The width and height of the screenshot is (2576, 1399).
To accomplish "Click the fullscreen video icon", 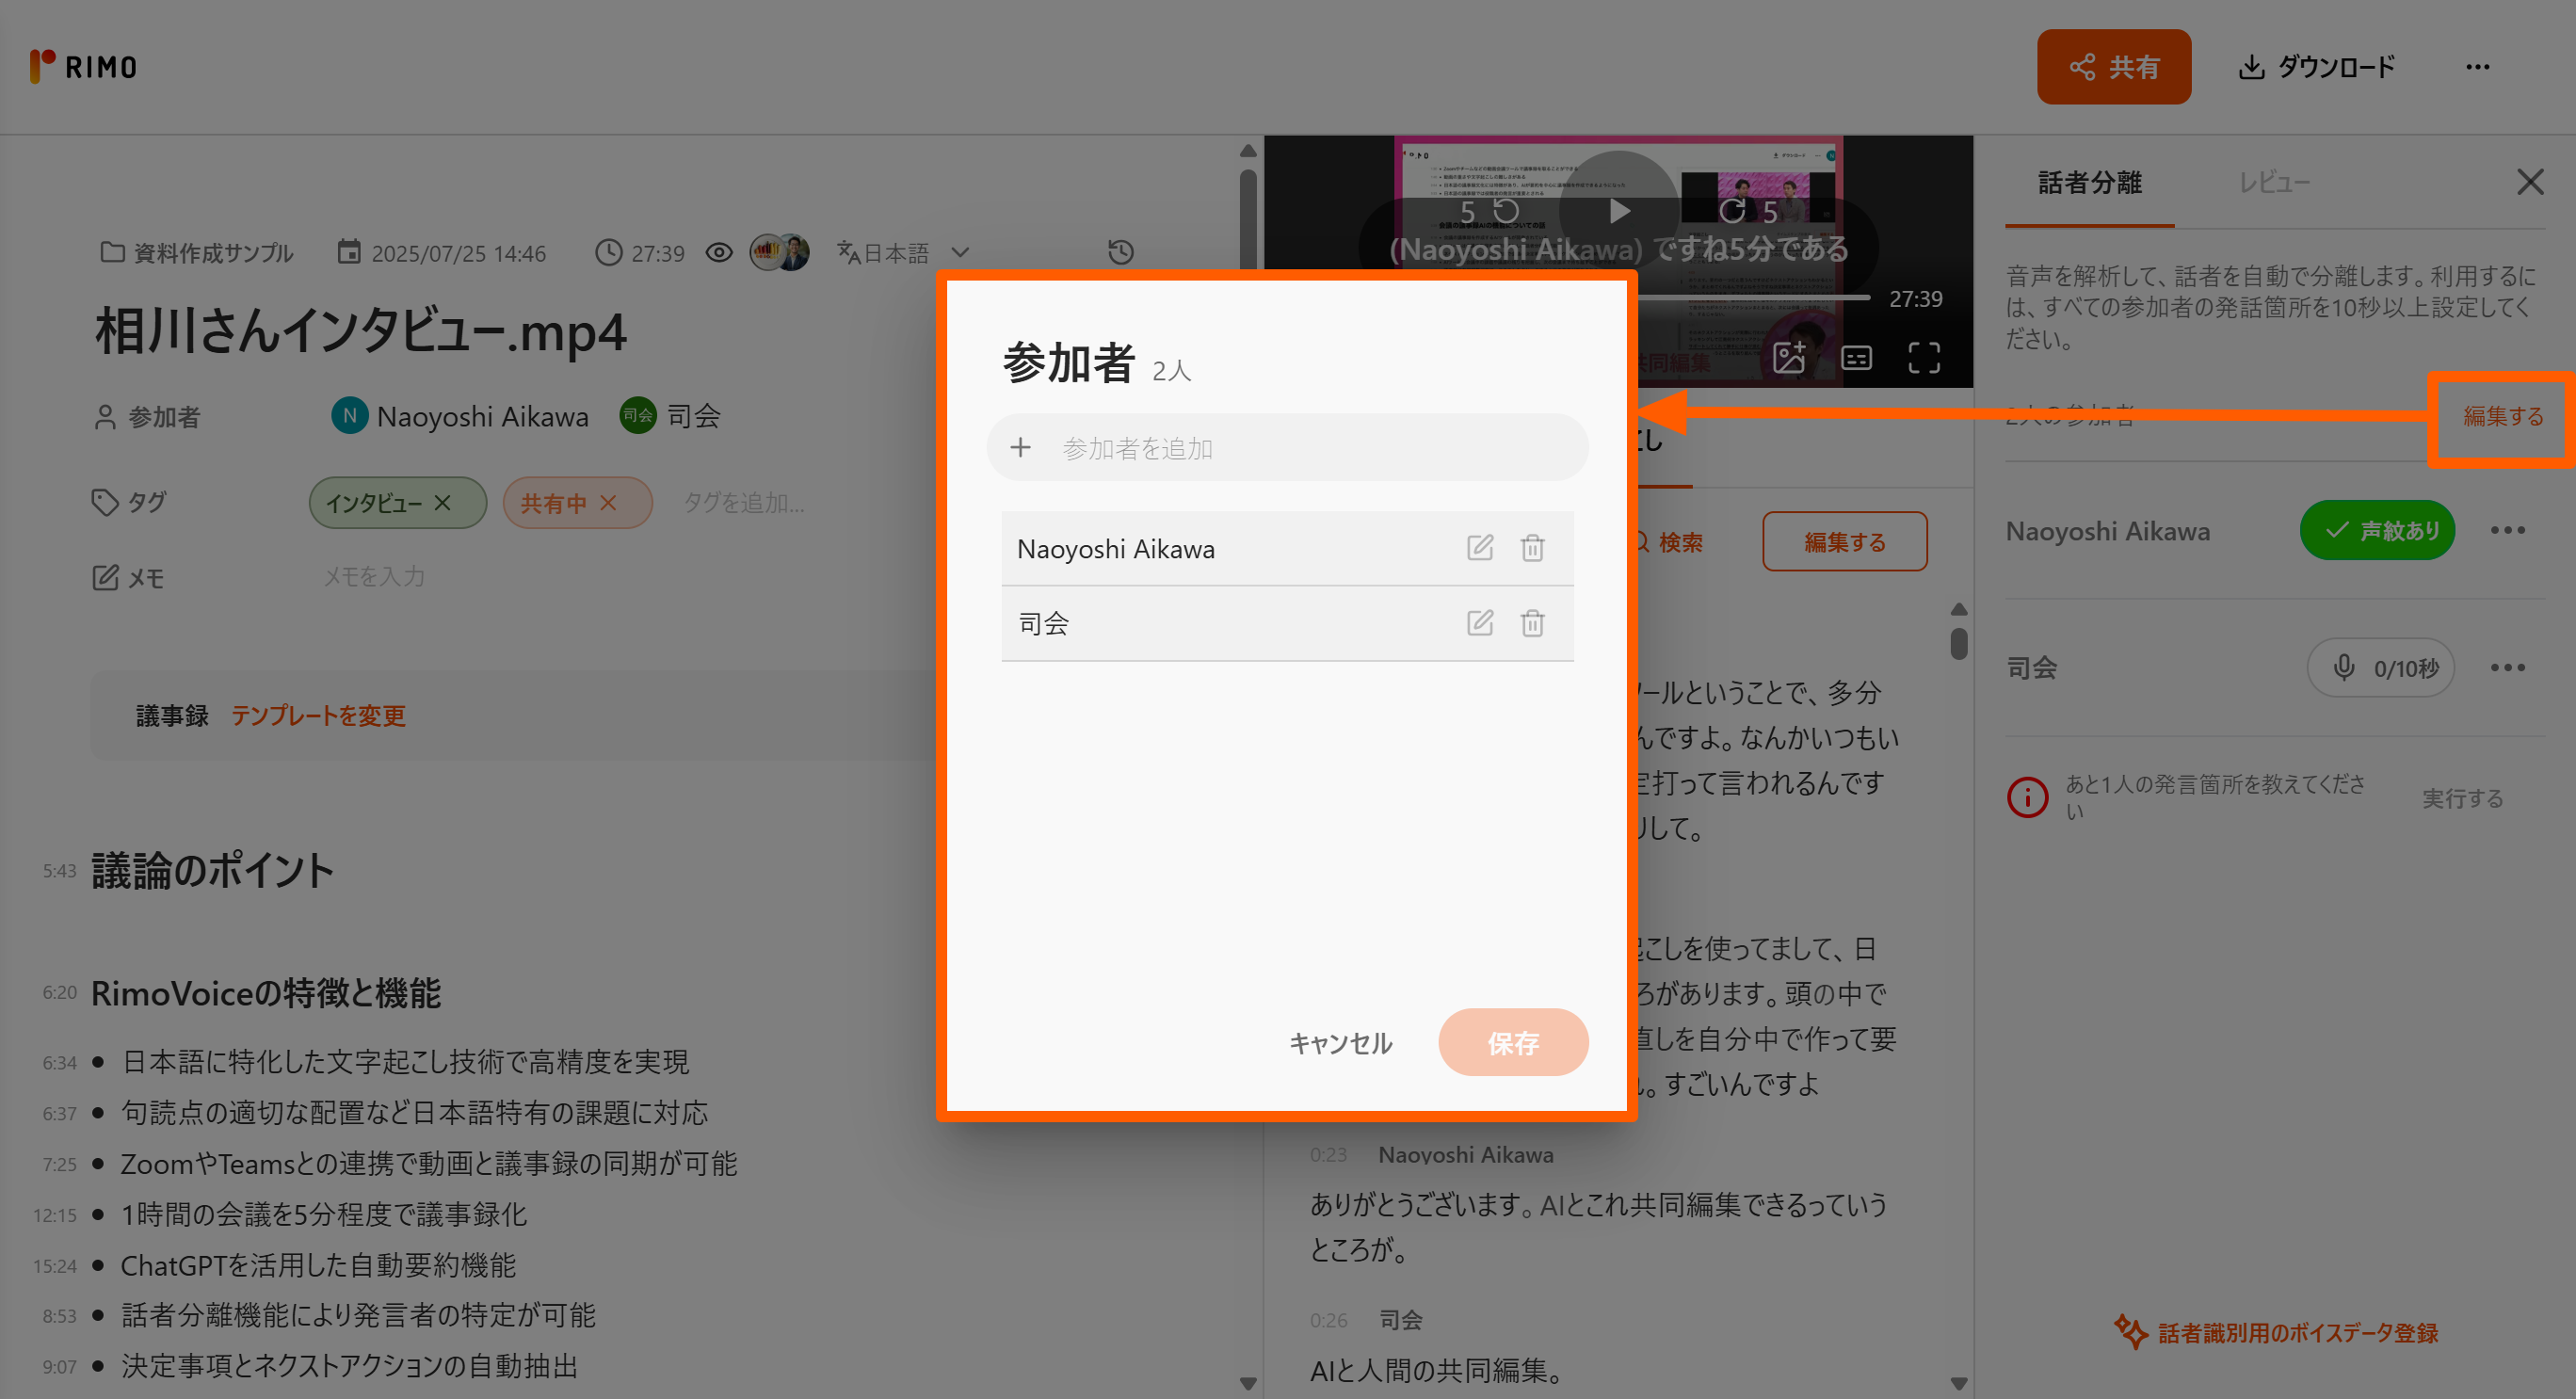I will click(x=1923, y=358).
